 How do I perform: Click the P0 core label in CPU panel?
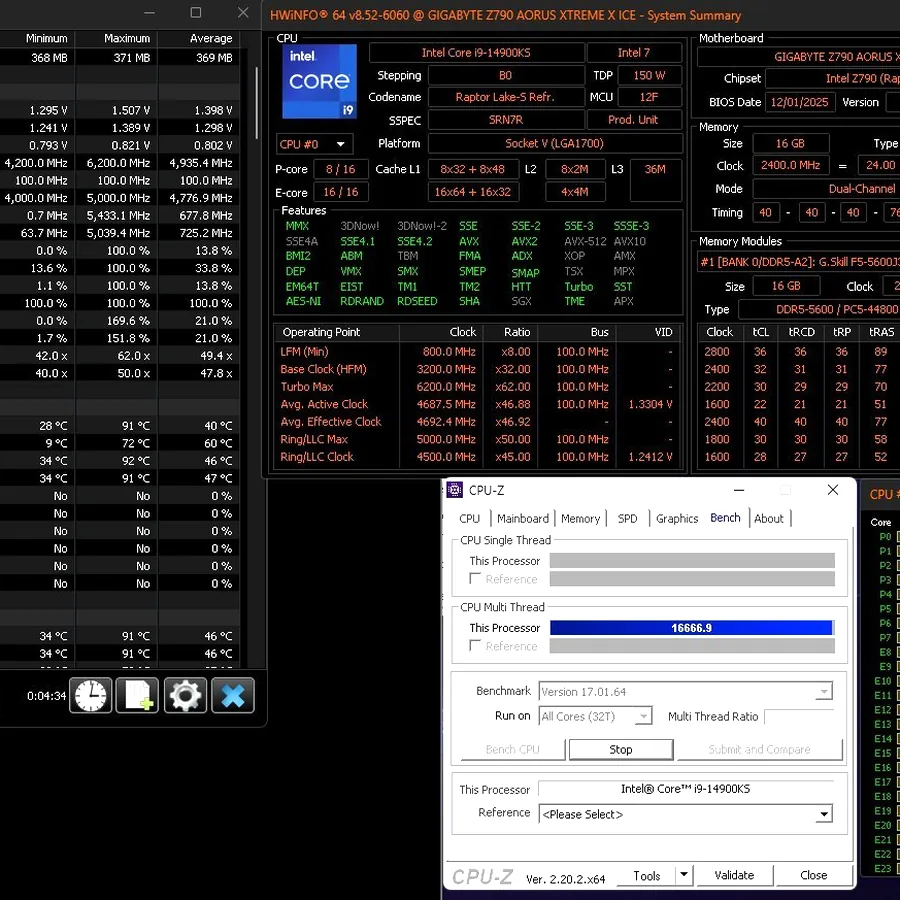(885, 537)
